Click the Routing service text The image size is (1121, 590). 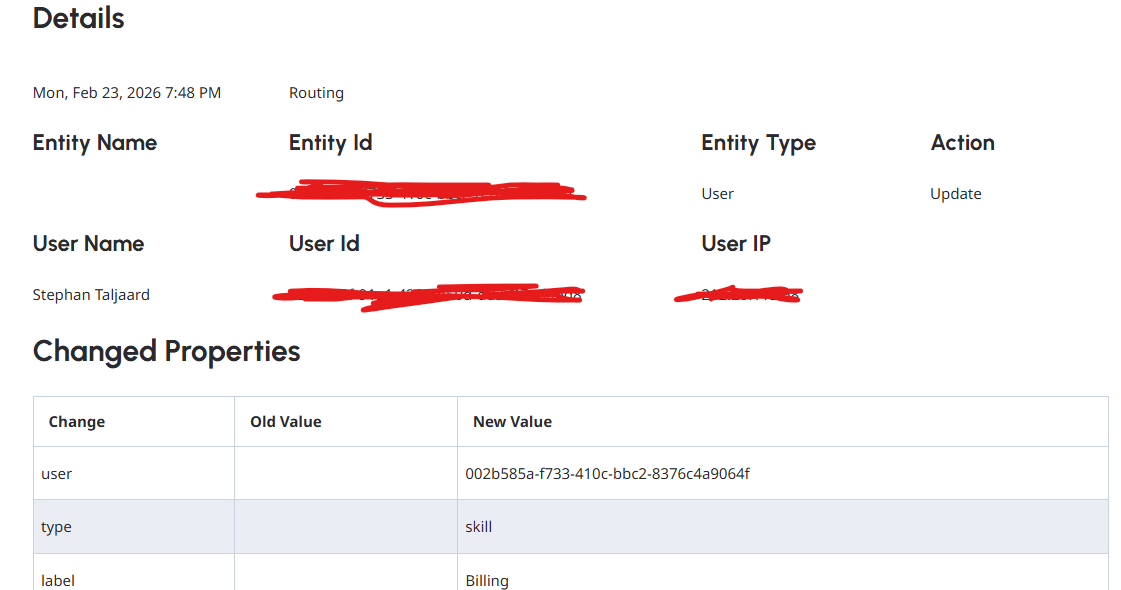[316, 93]
